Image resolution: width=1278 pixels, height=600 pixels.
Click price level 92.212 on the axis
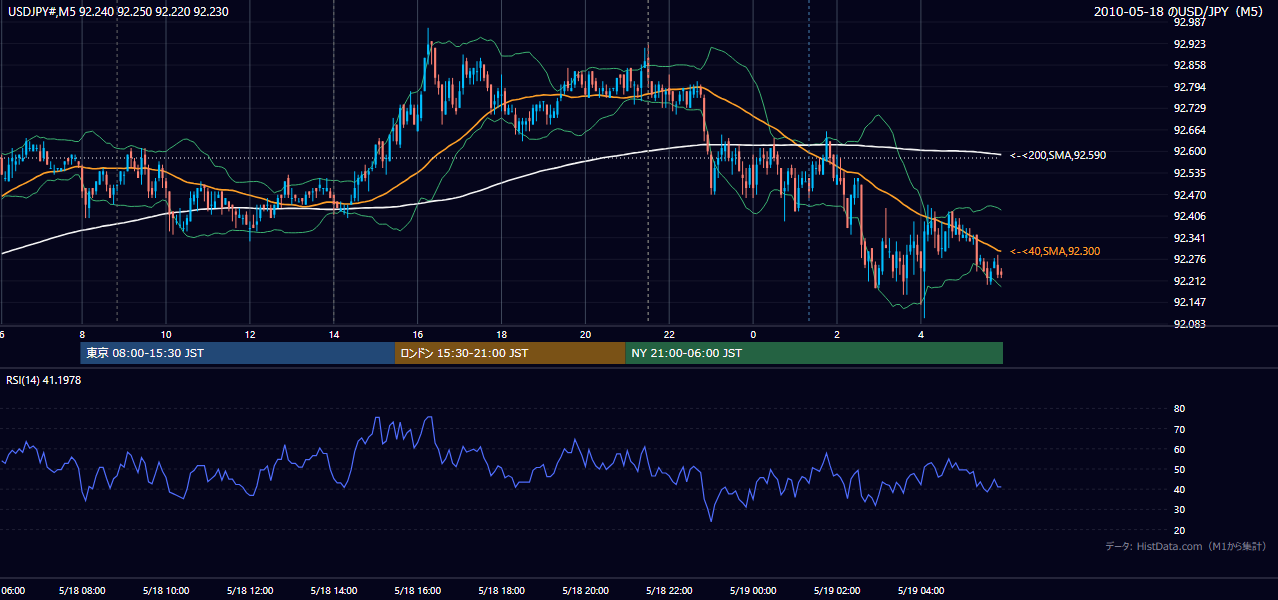[1189, 281]
